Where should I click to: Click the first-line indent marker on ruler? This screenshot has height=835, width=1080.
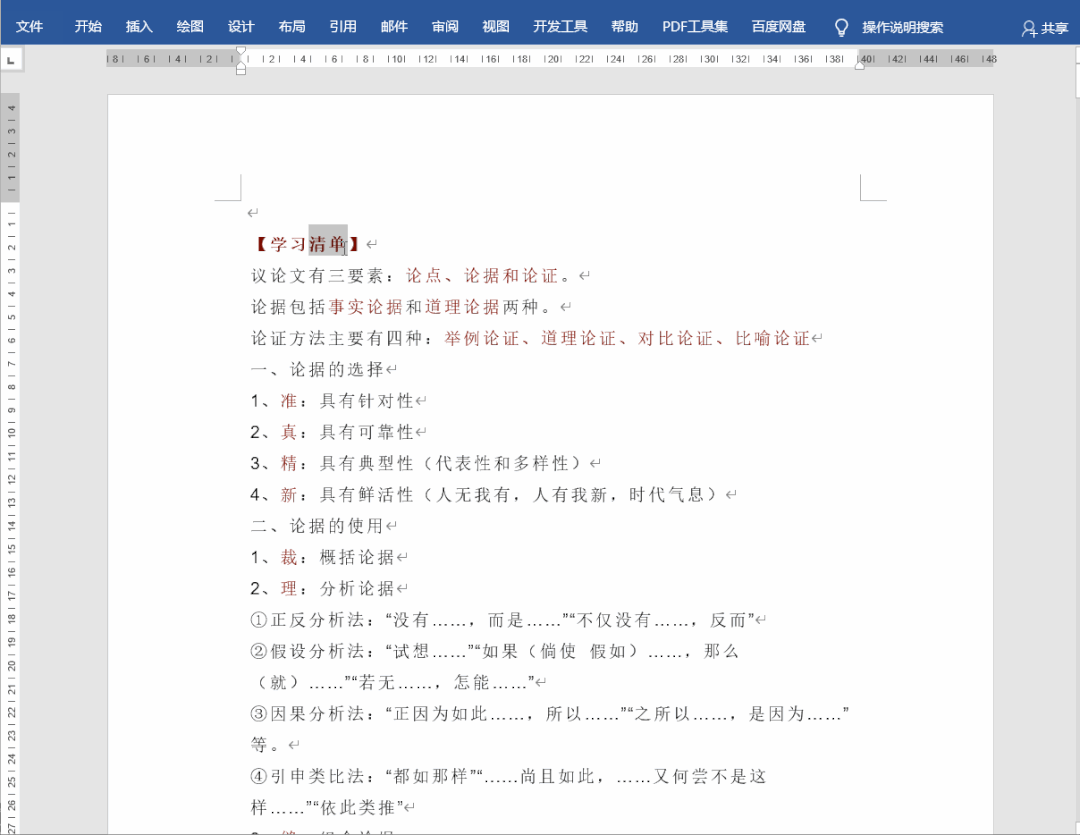click(241, 50)
